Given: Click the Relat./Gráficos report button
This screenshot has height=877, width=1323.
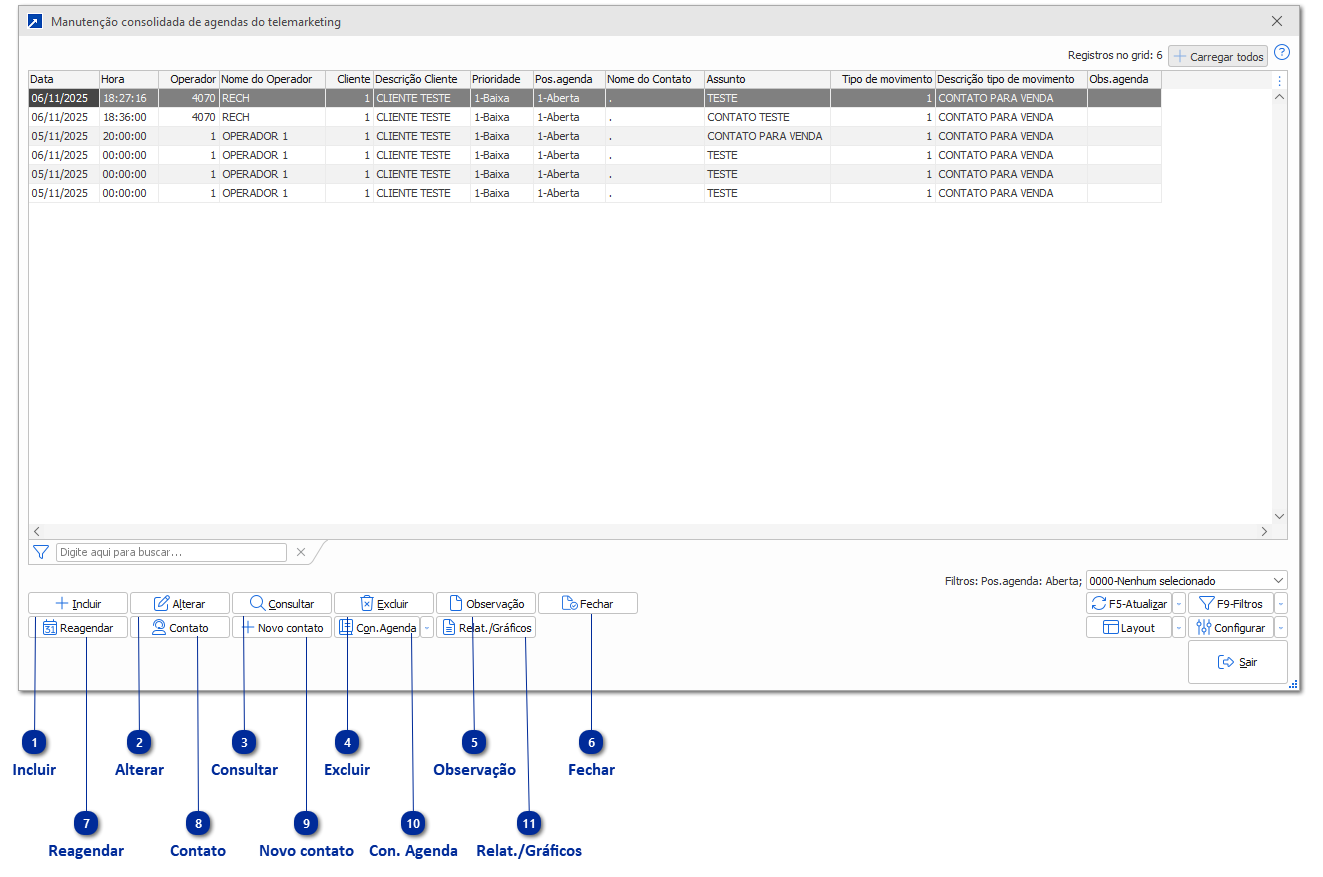Looking at the screenshot, I should point(486,628).
